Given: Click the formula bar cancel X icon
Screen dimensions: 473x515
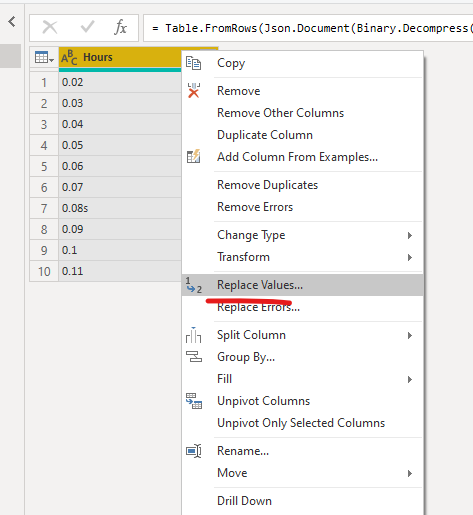Looking at the screenshot, I should [50, 27].
